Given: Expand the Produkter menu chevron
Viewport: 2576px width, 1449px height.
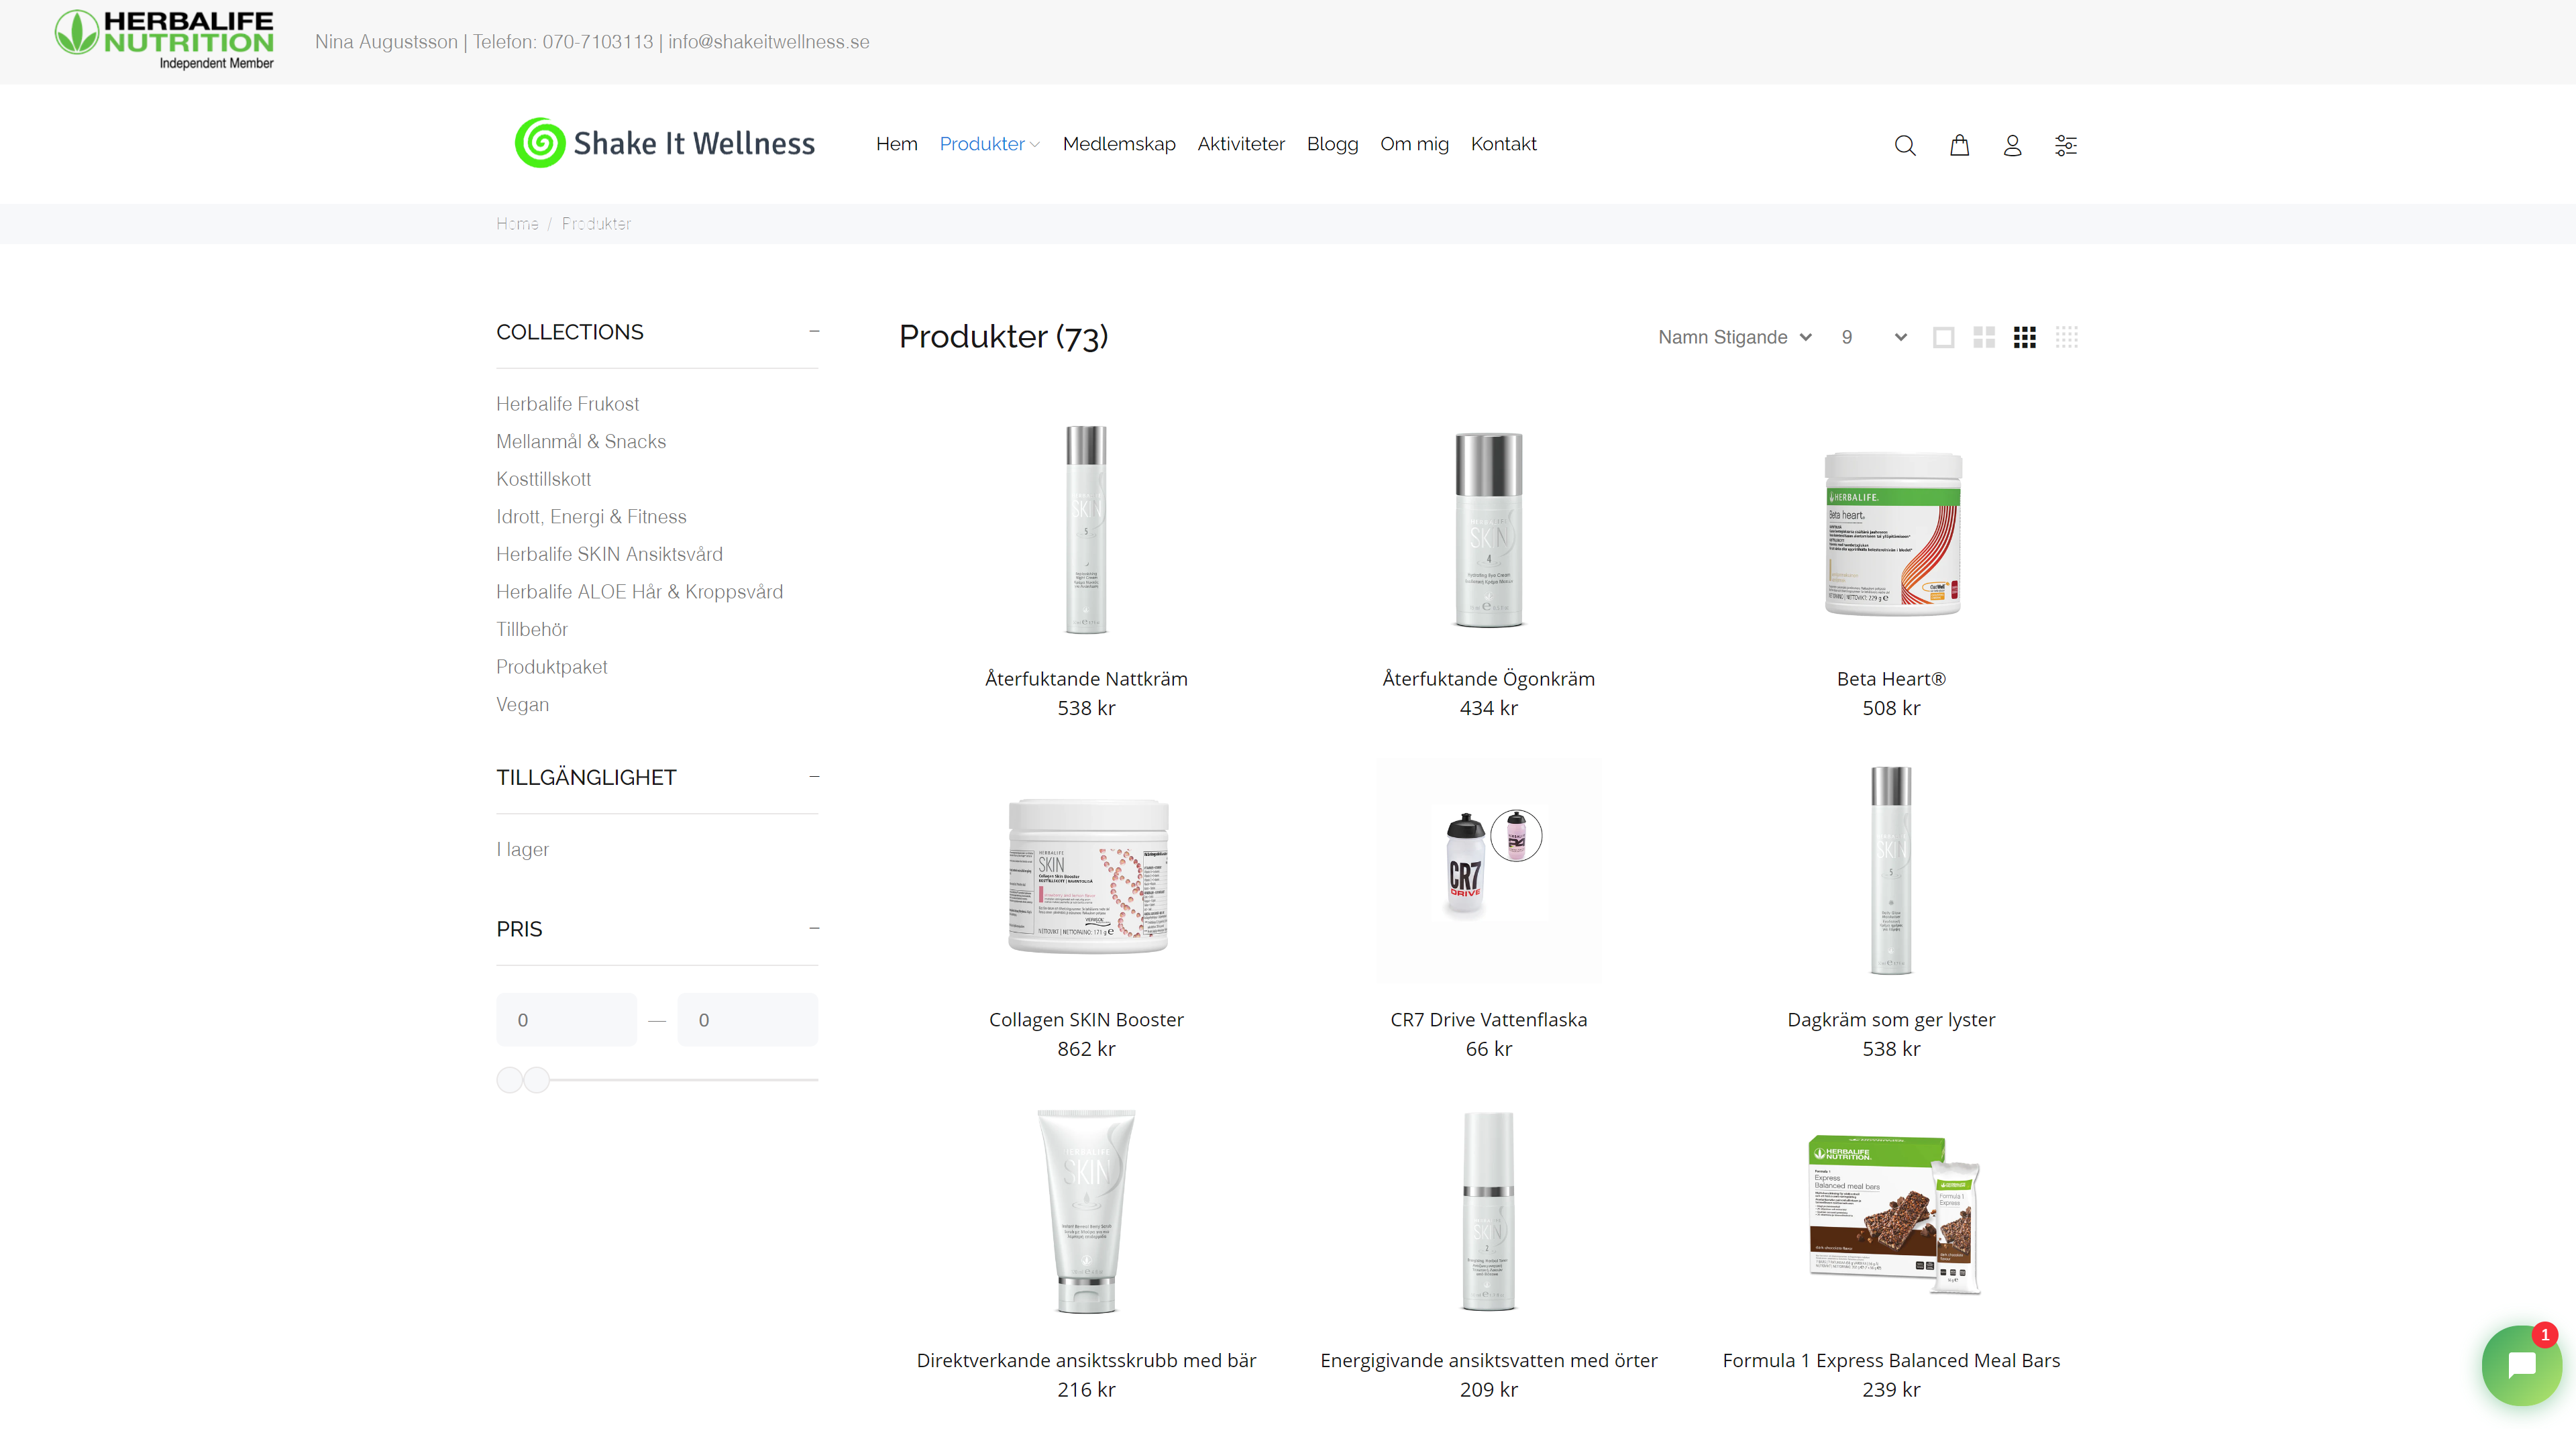Looking at the screenshot, I should pyautogui.click(x=1035, y=145).
